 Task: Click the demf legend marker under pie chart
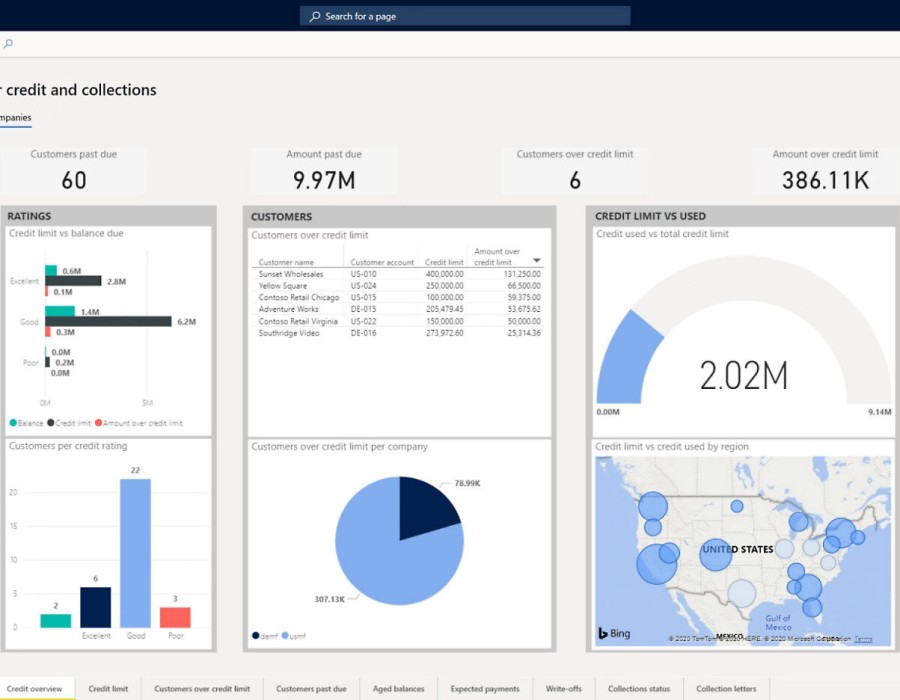point(256,635)
